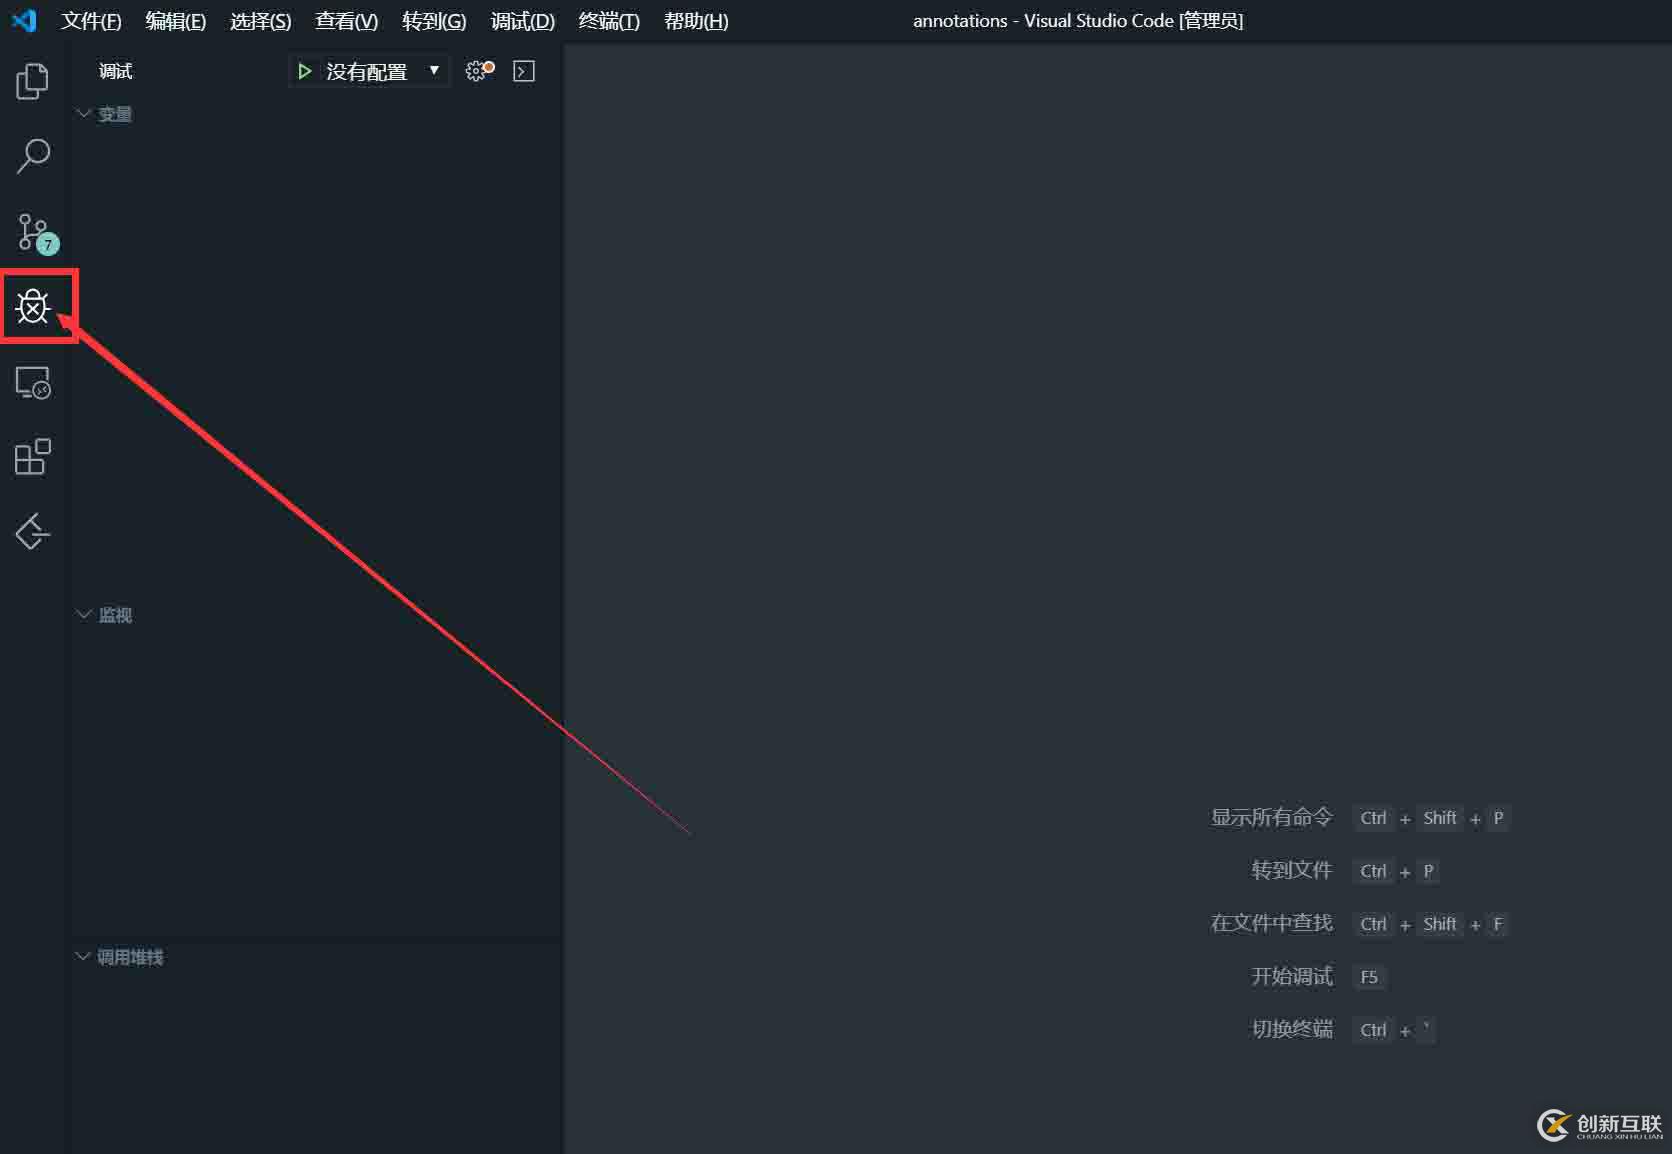Select the Search icon in activity bar
The height and width of the screenshot is (1154, 1672).
point(32,156)
